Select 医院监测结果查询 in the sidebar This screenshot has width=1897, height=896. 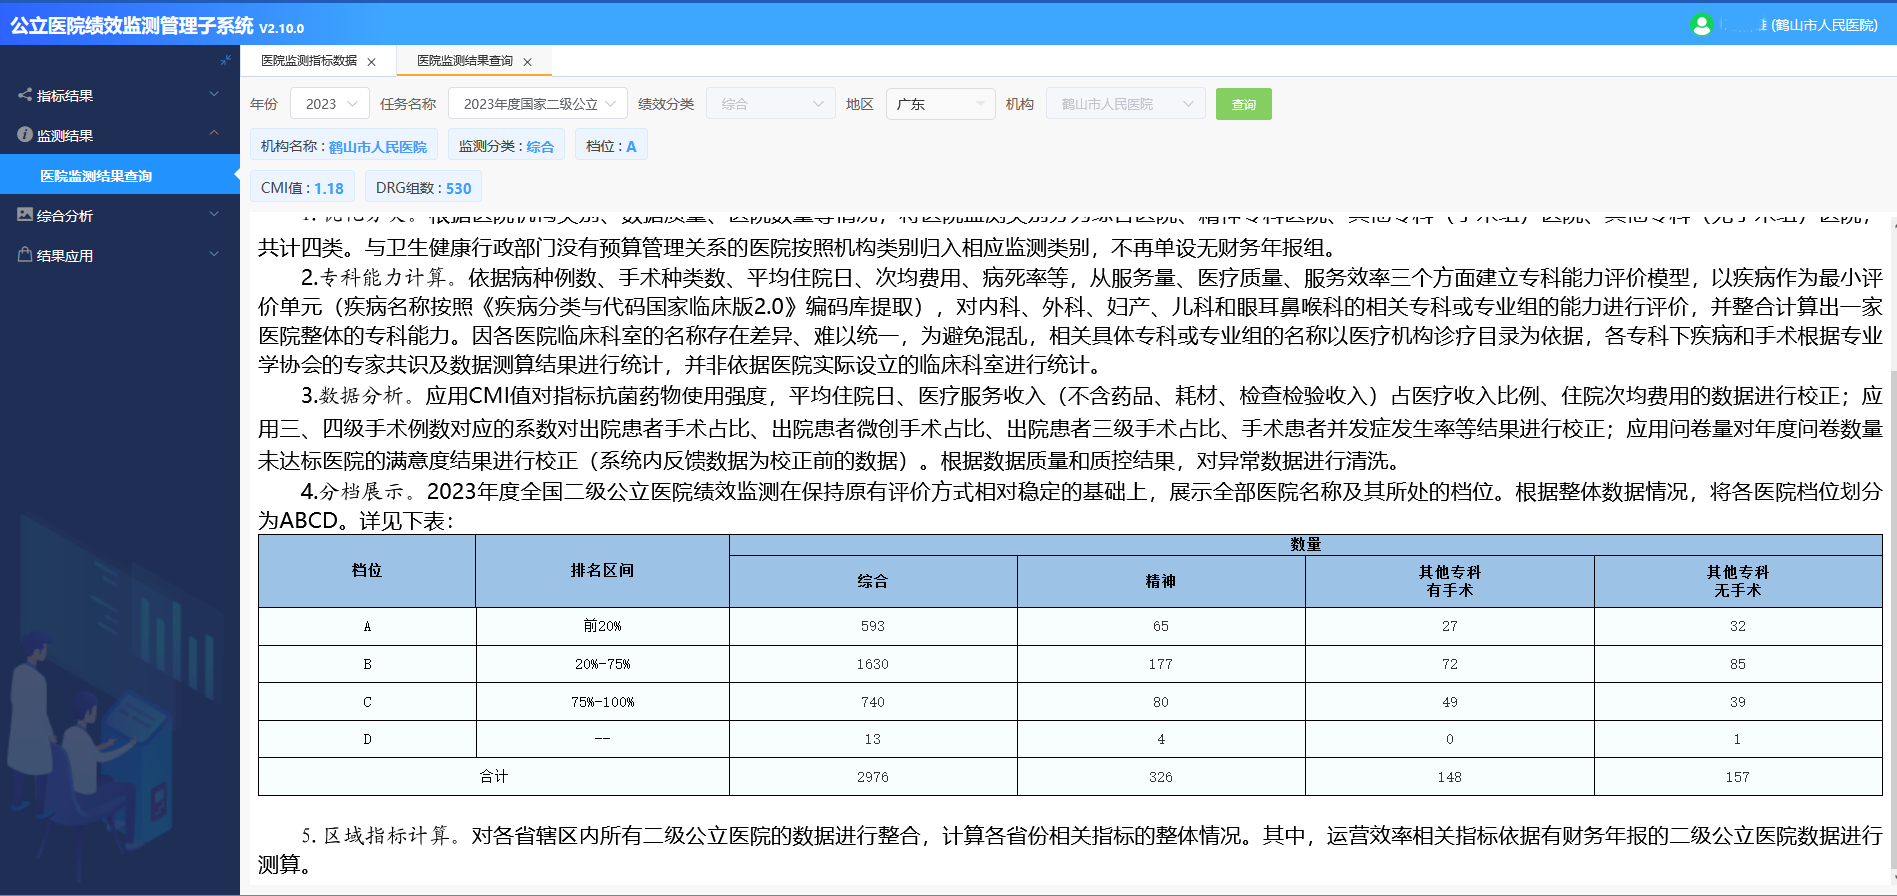point(96,176)
